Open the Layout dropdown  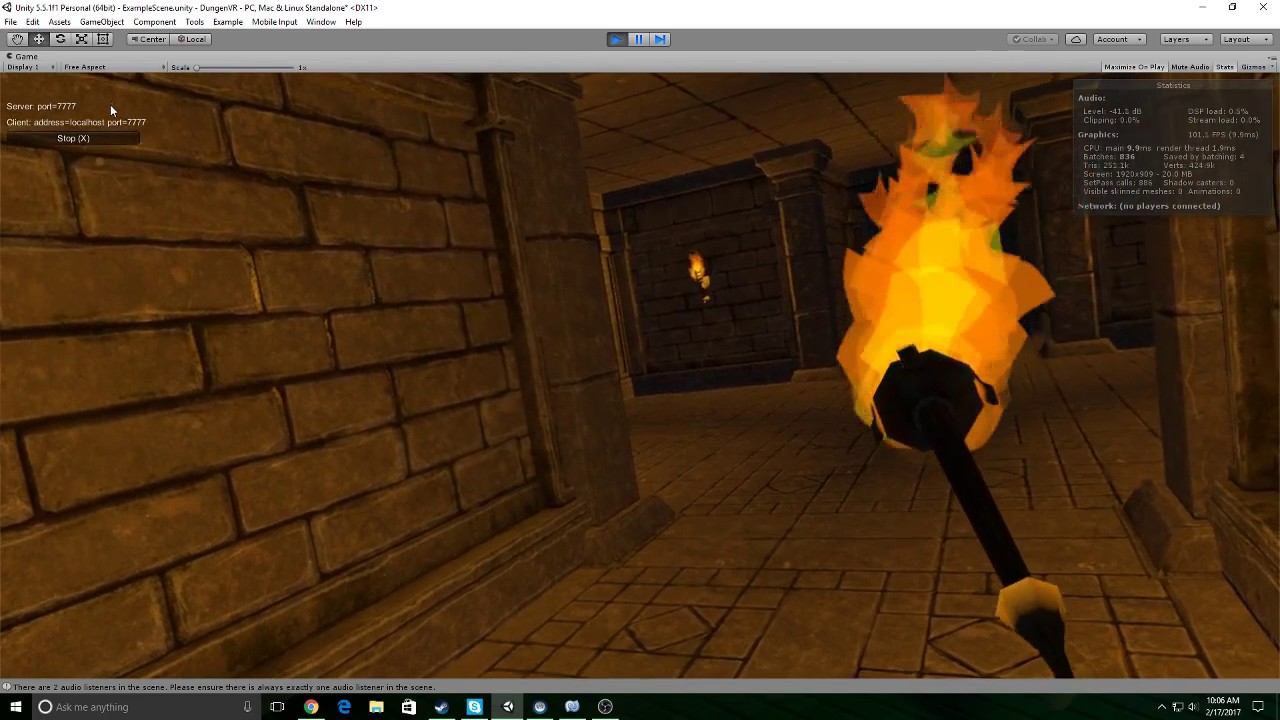1245,39
